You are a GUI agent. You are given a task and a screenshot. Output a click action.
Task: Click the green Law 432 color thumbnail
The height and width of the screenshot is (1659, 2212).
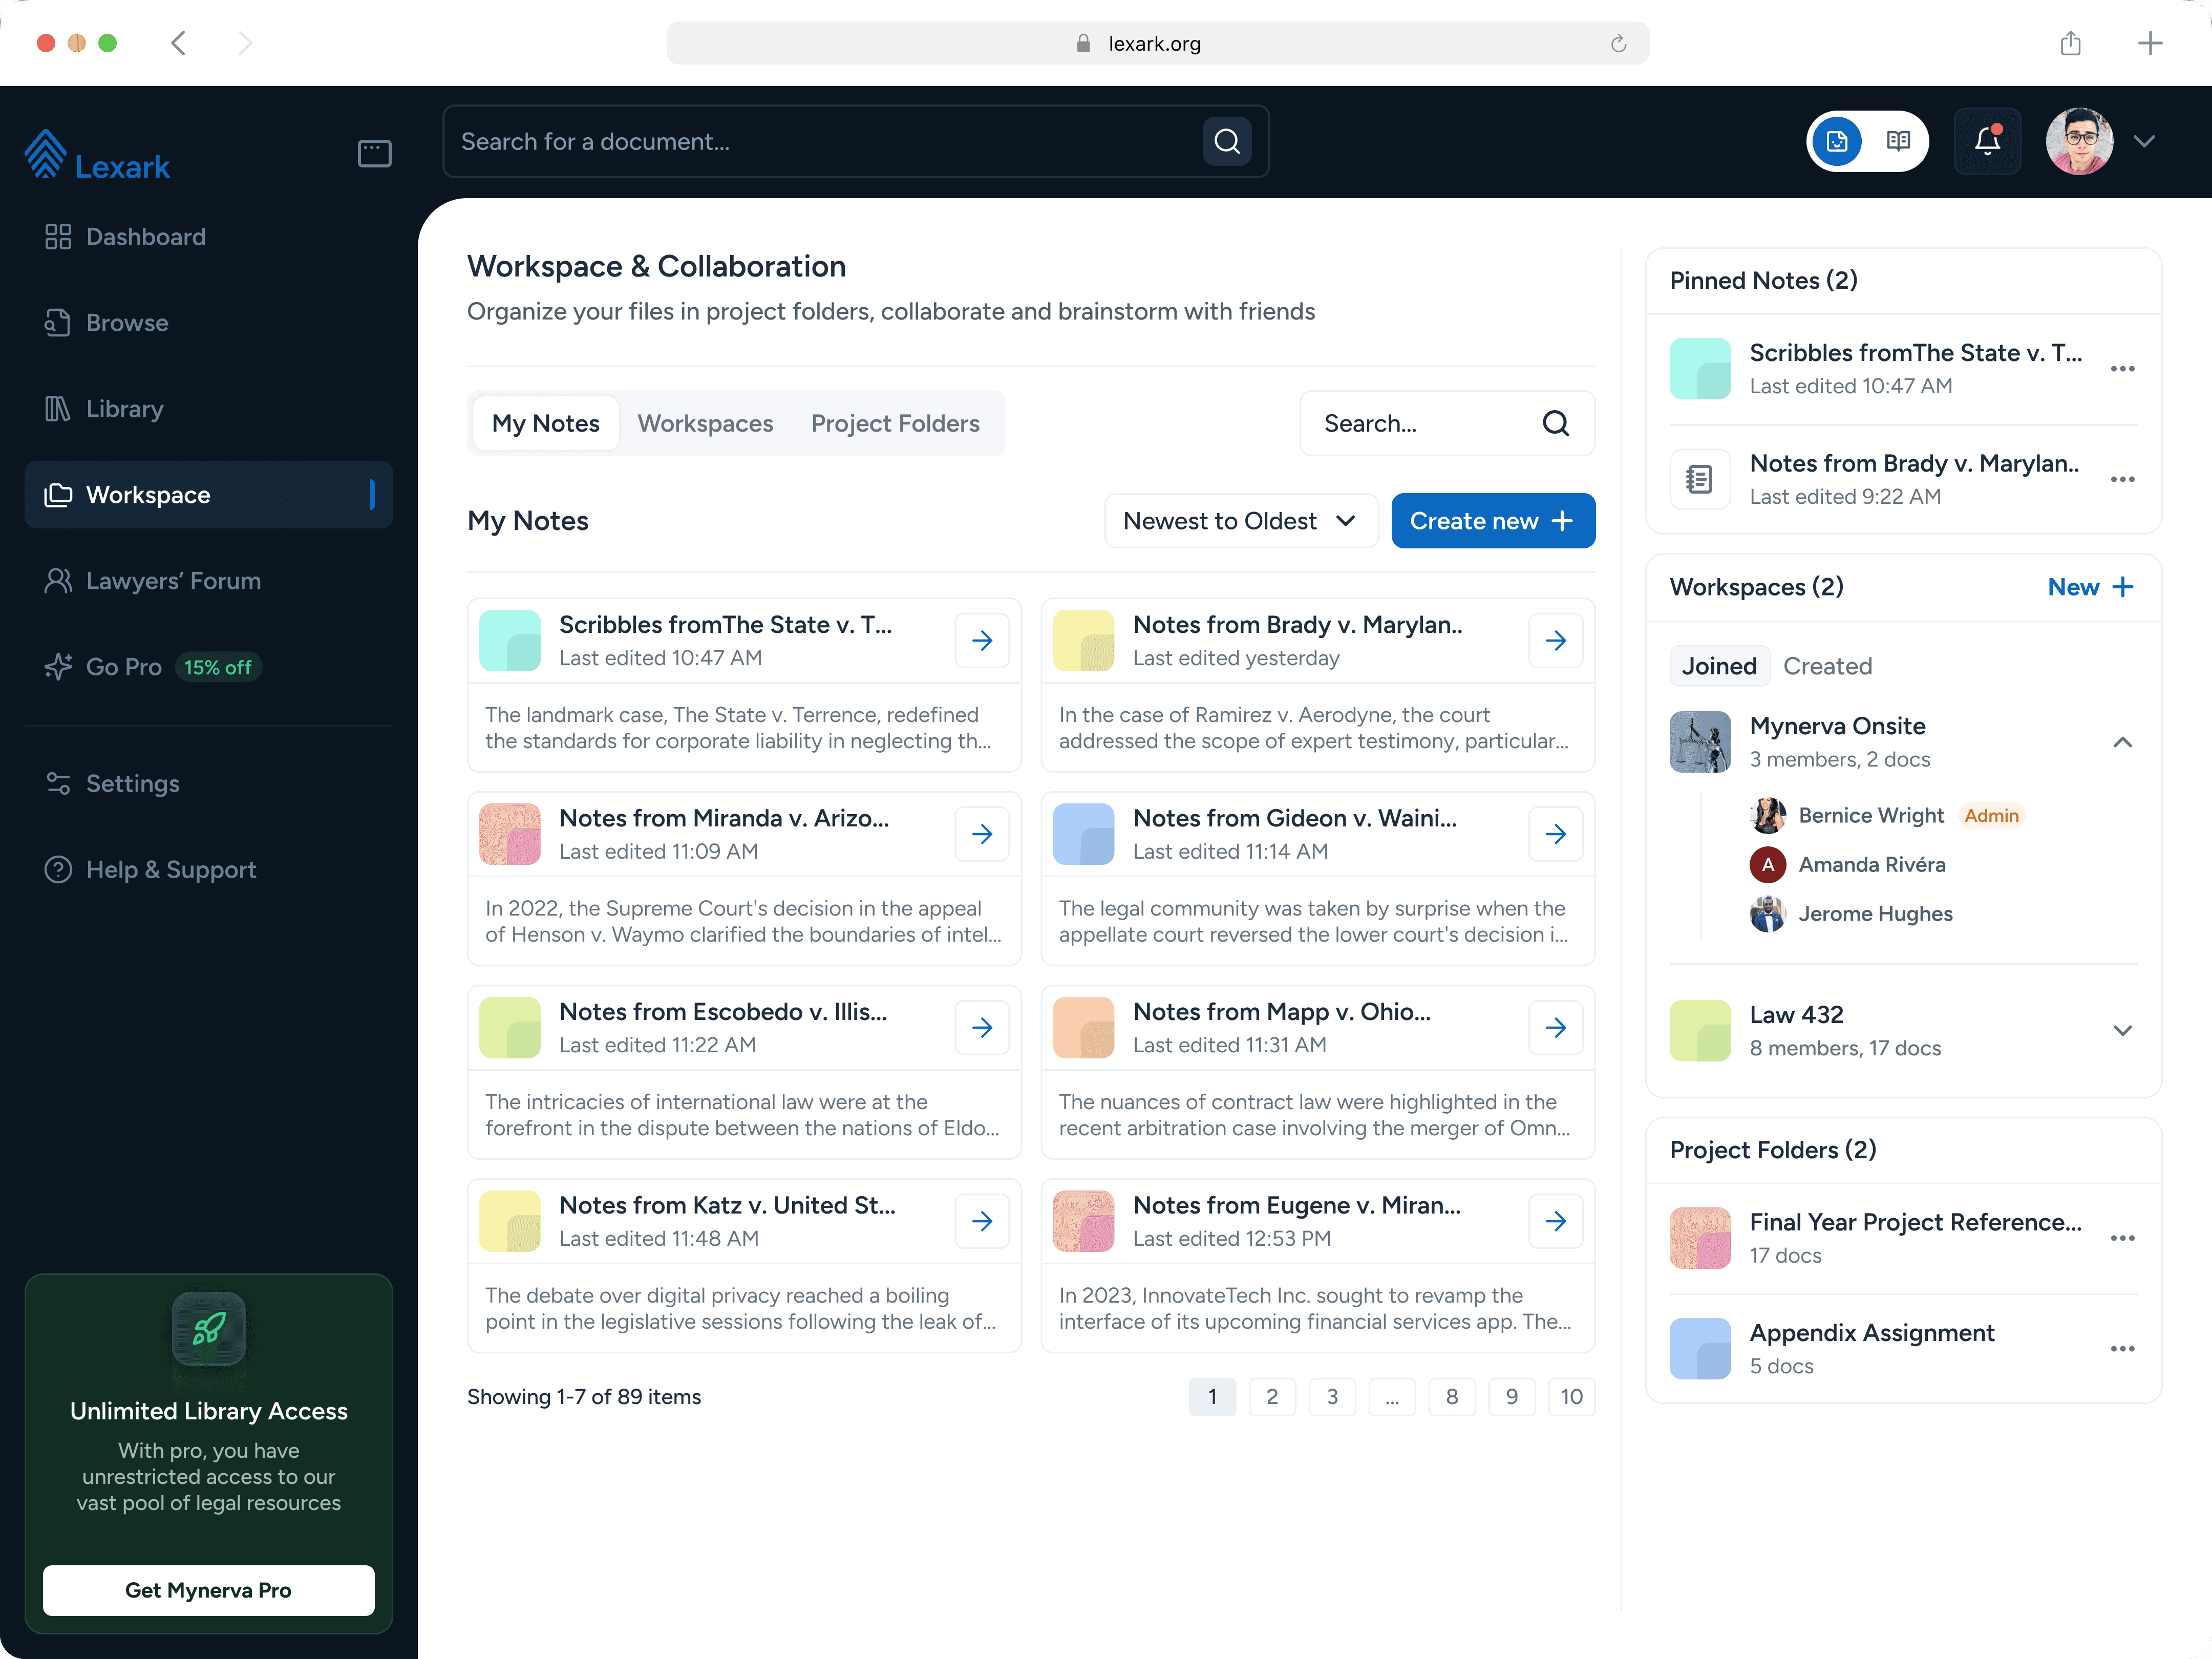(1699, 1030)
